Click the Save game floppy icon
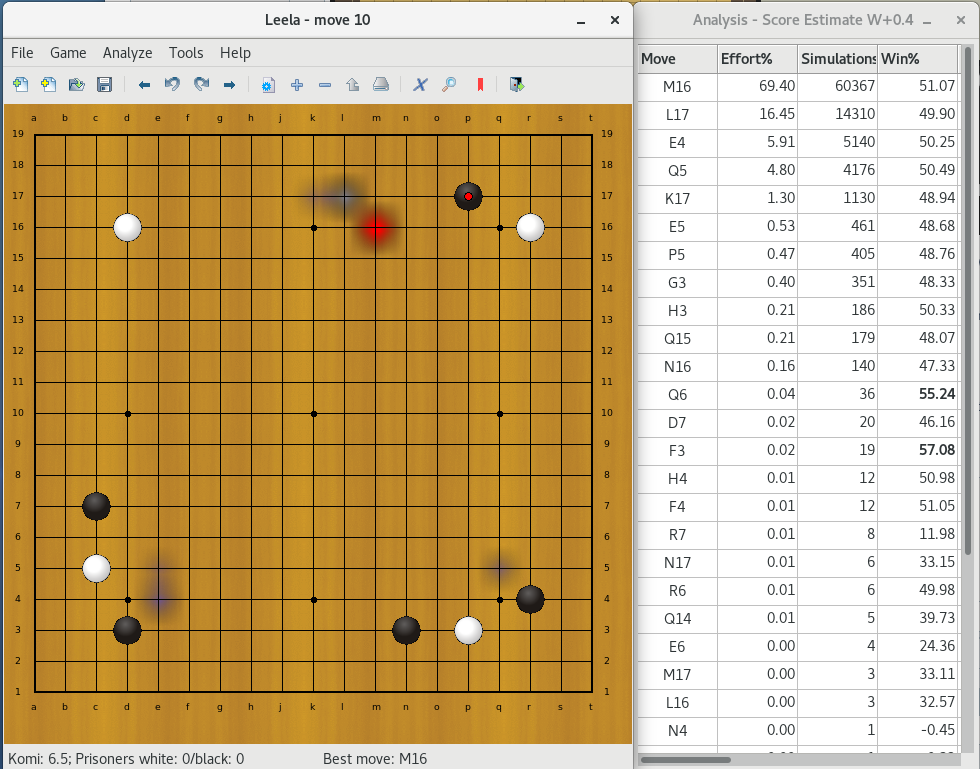This screenshot has width=980, height=769. 104,85
